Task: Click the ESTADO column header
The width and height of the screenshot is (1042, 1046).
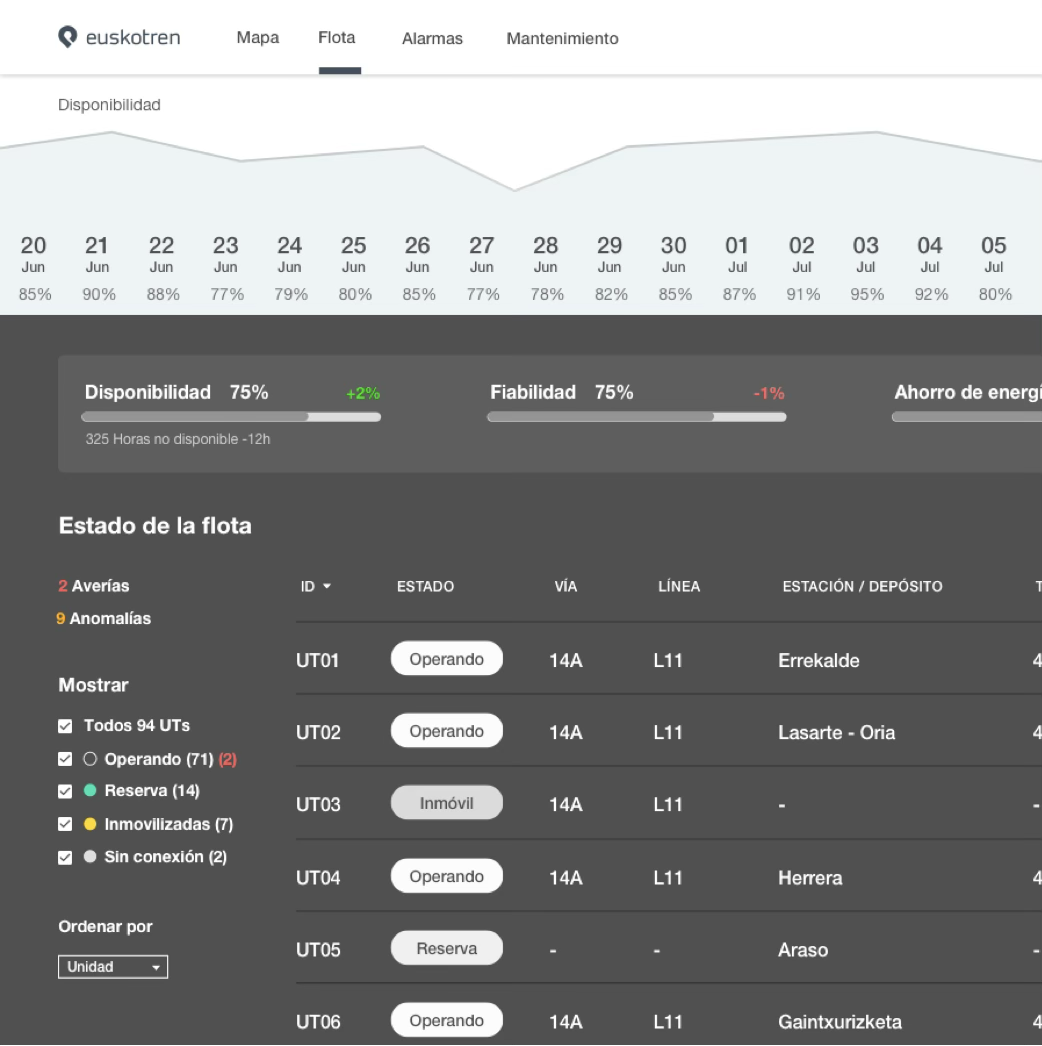Action: (x=425, y=587)
